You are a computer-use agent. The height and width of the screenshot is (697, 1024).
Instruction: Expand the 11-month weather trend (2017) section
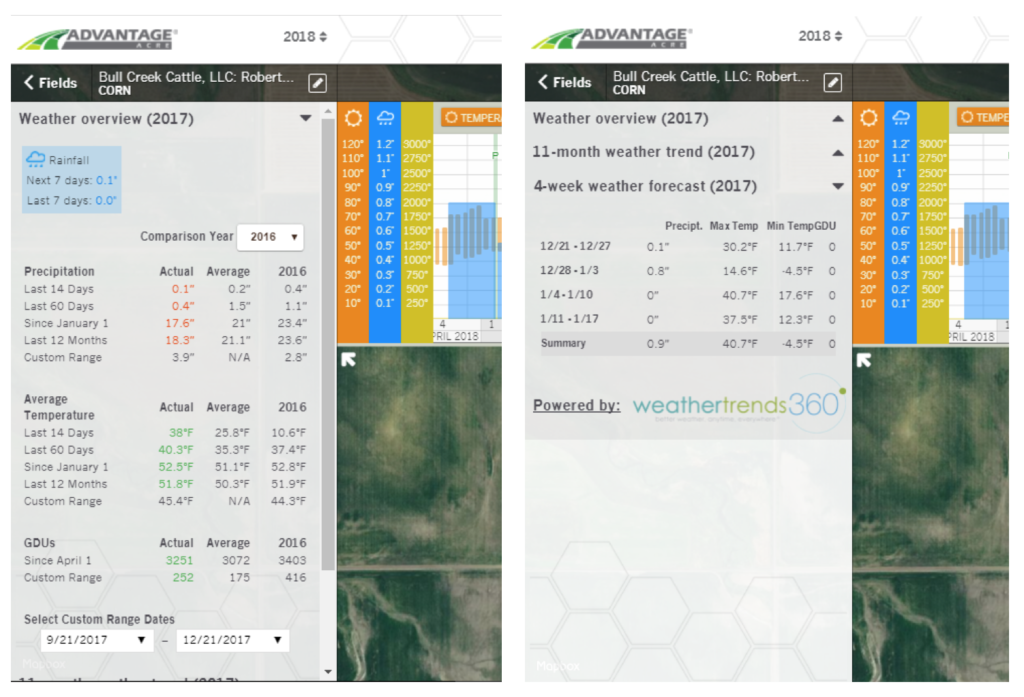tap(838, 153)
